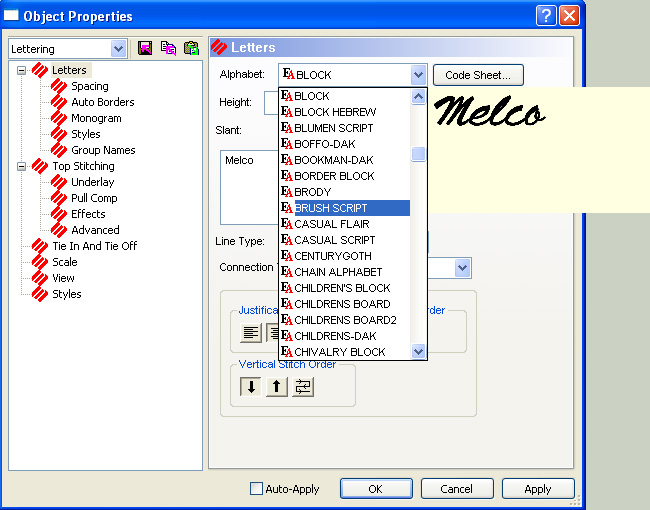Image resolution: width=650 pixels, height=510 pixels.
Task: Collapse the Top Stitching tree node
Action: pos(21,166)
